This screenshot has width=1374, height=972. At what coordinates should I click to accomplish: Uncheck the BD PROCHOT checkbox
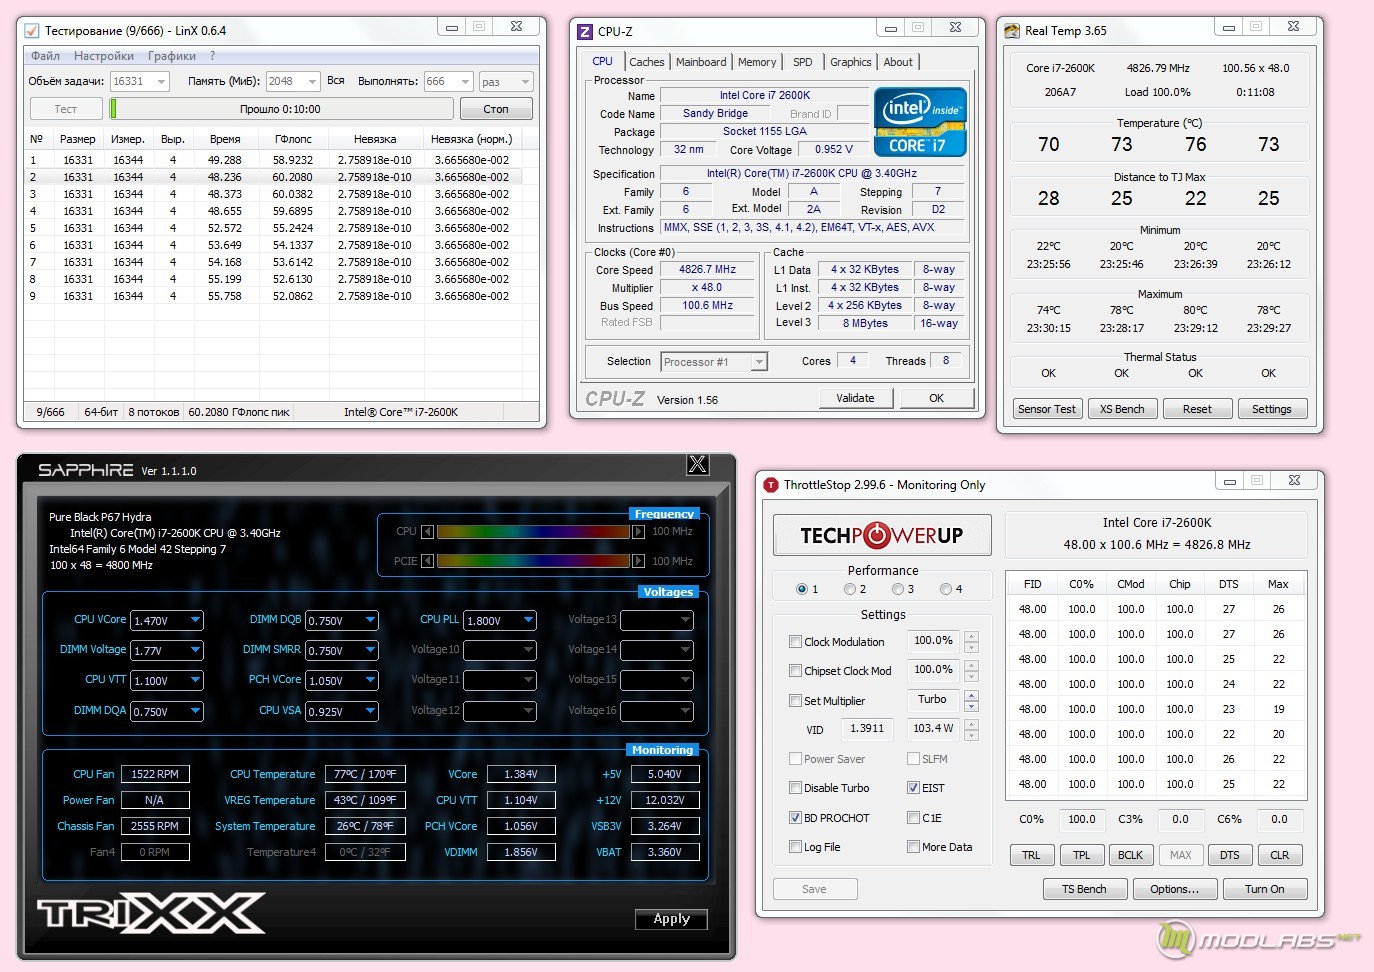(795, 818)
